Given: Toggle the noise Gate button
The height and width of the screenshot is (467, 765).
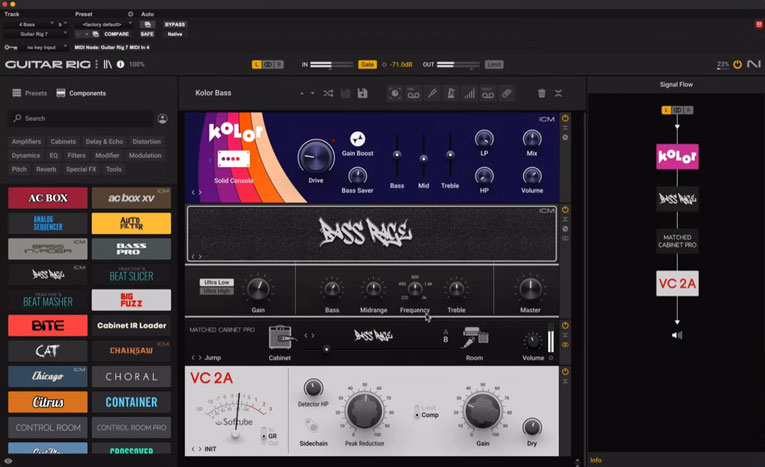Looking at the screenshot, I should pyautogui.click(x=367, y=64).
